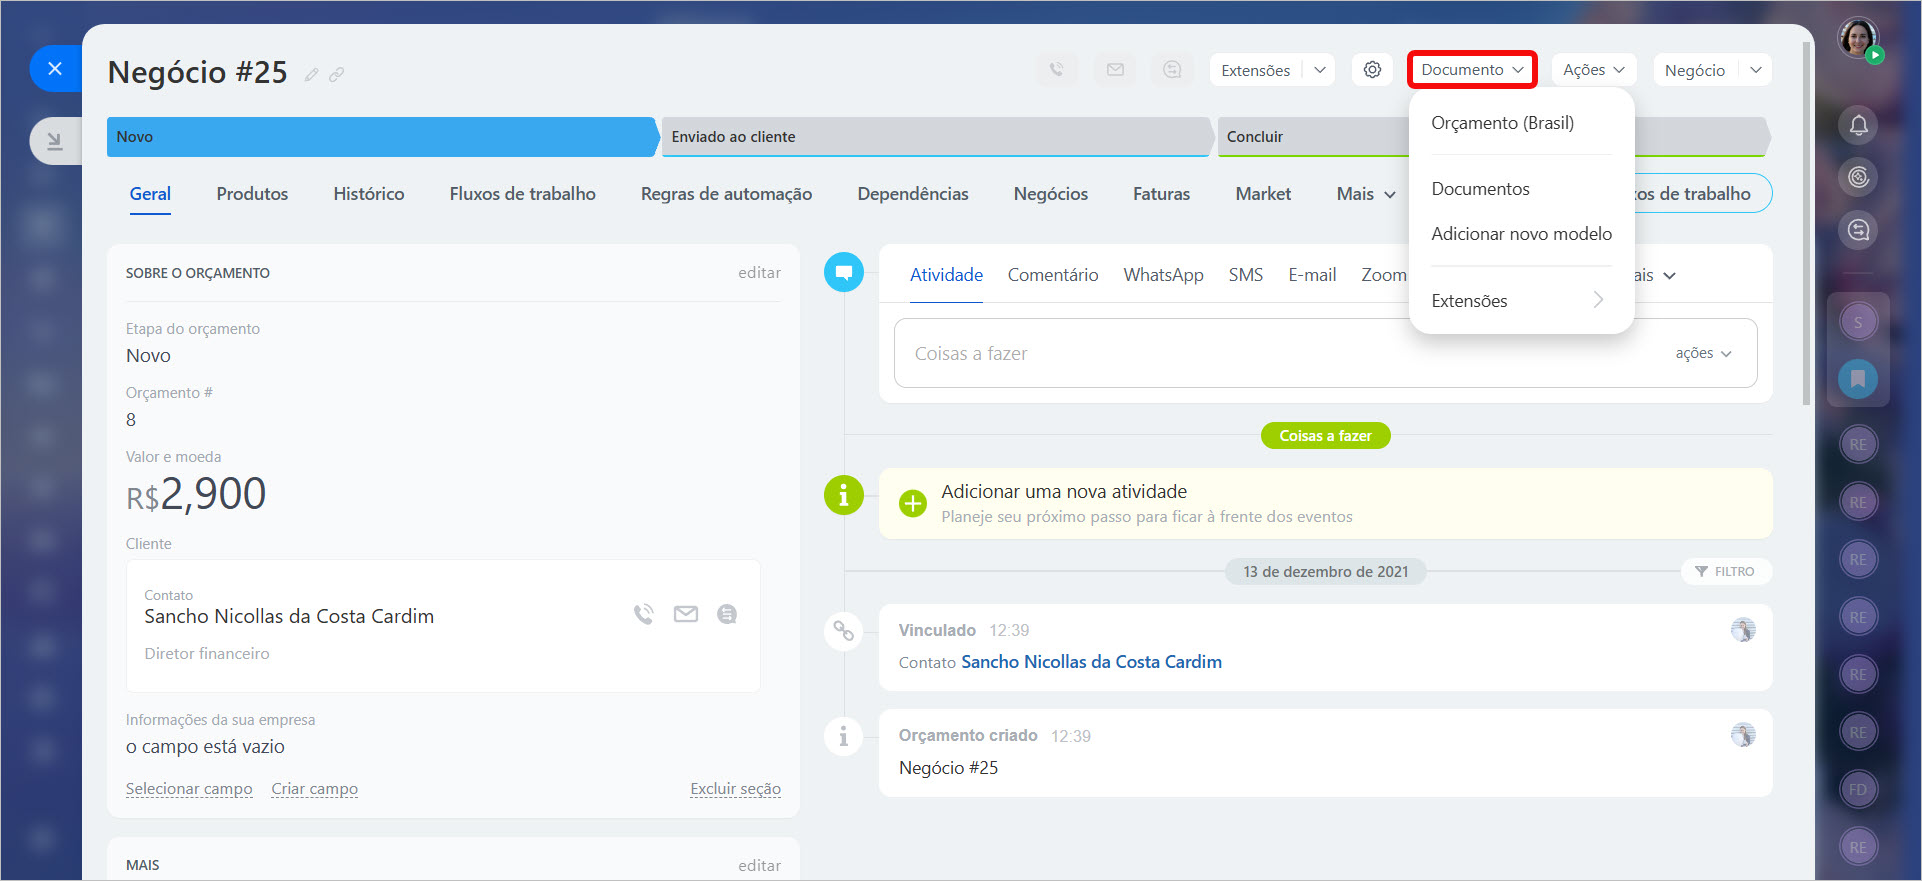Copy link icon beside the deal title

tap(337, 75)
